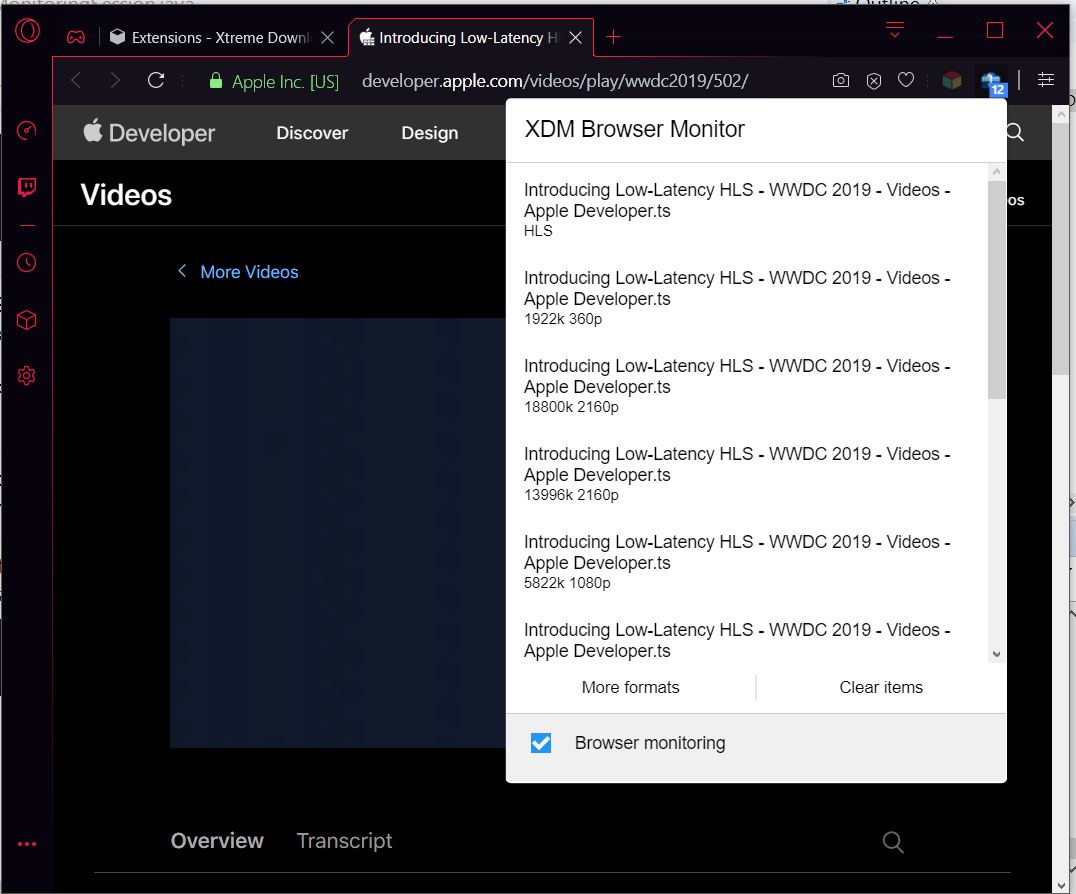Open History using the sidebar clock icon
1076x894 pixels.
(x=26, y=262)
